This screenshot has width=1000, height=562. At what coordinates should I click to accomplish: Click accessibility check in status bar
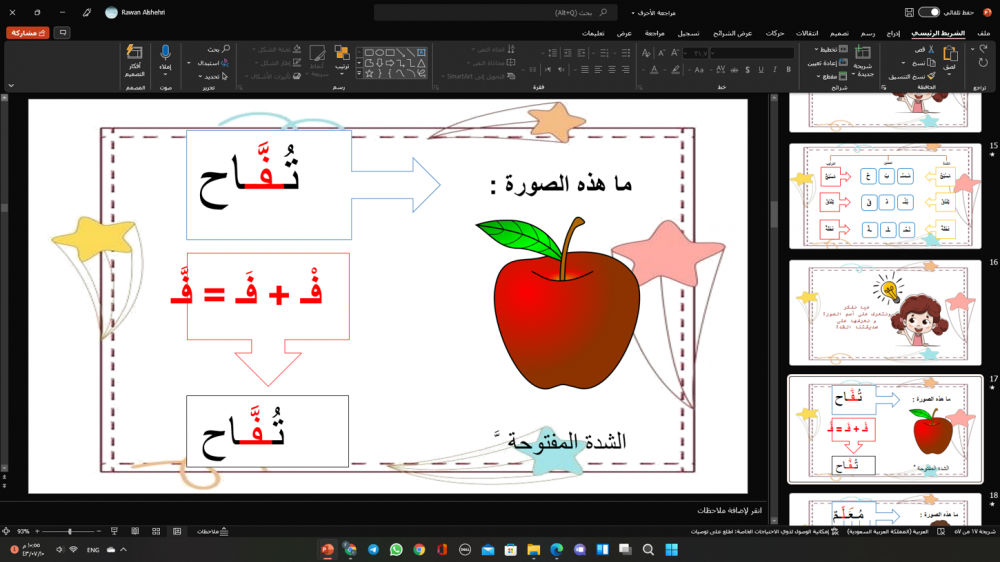(764, 531)
